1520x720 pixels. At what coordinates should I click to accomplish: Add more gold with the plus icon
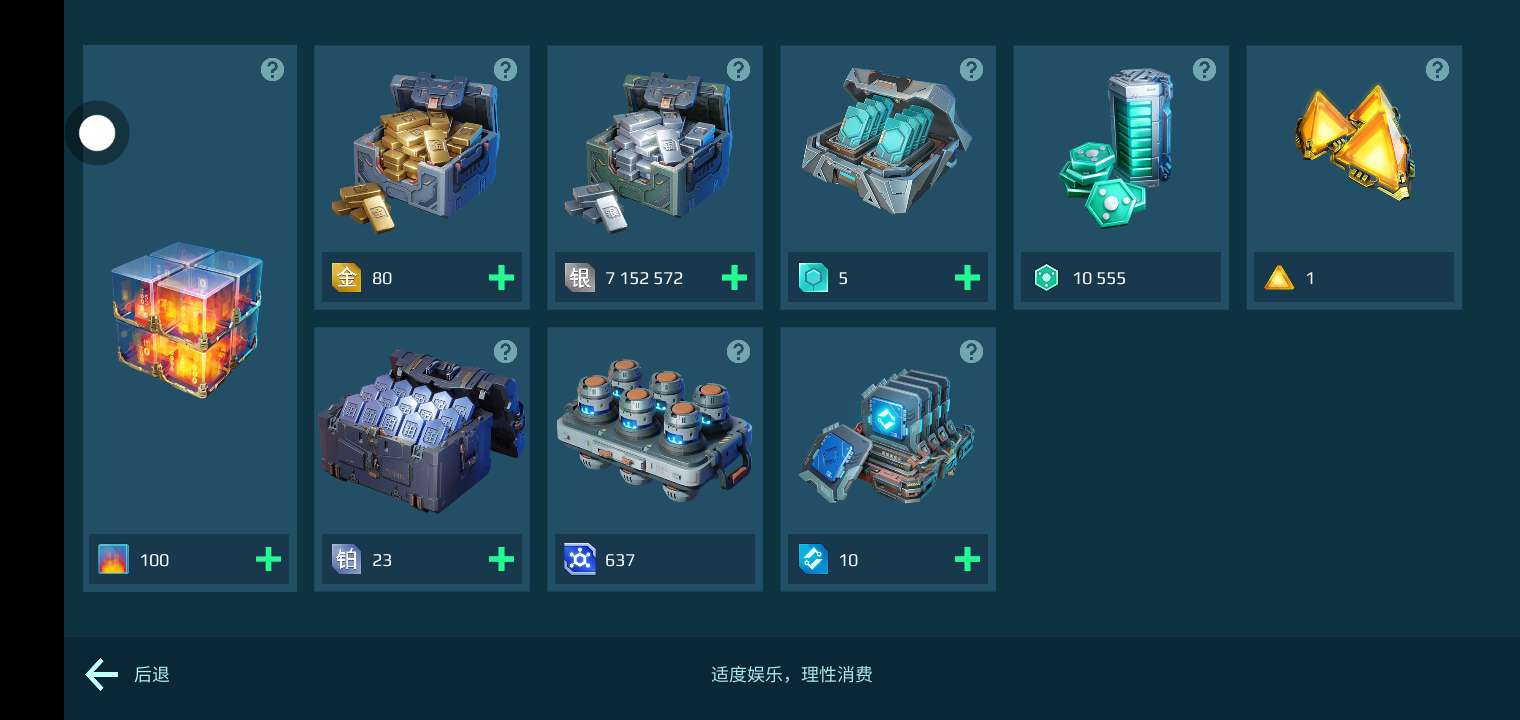pyautogui.click(x=501, y=278)
